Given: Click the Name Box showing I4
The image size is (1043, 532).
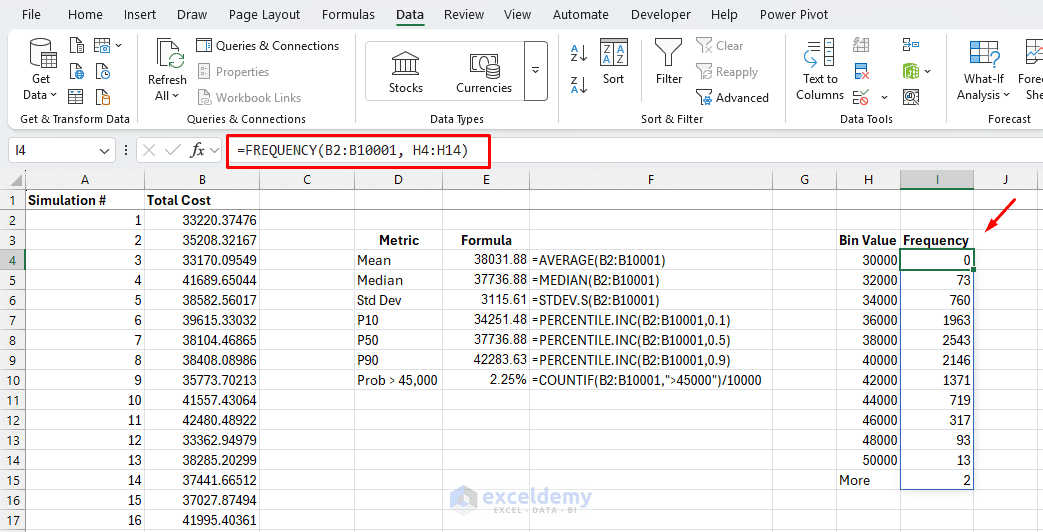Looking at the screenshot, I should point(53,150).
